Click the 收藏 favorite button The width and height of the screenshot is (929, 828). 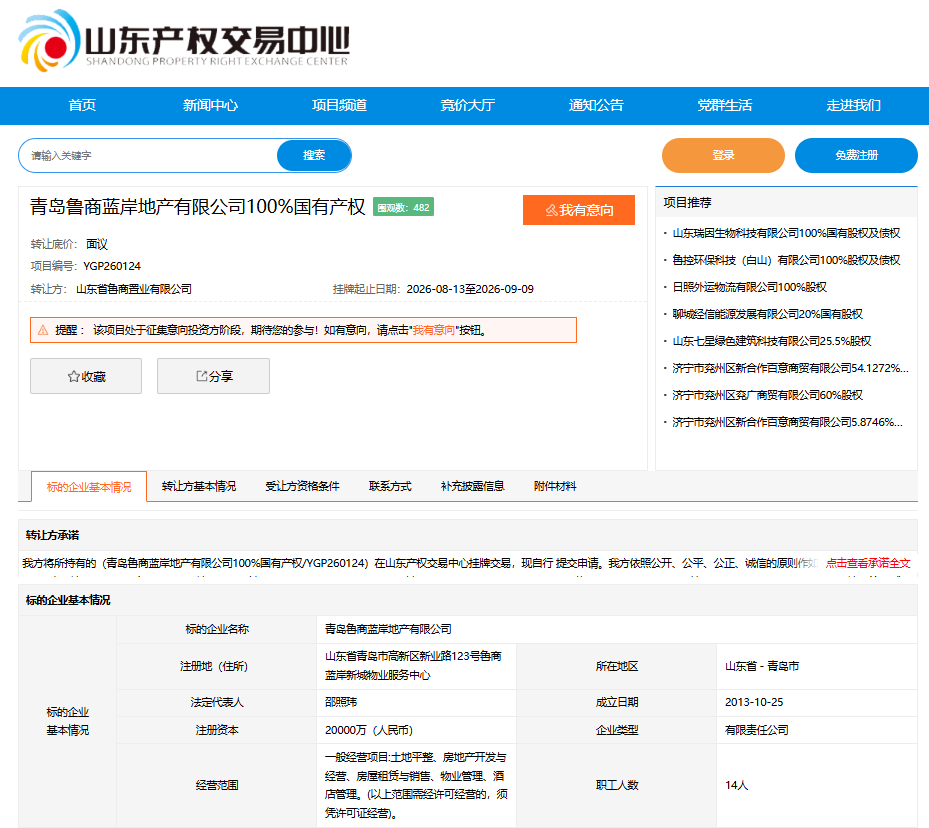tap(86, 376)
